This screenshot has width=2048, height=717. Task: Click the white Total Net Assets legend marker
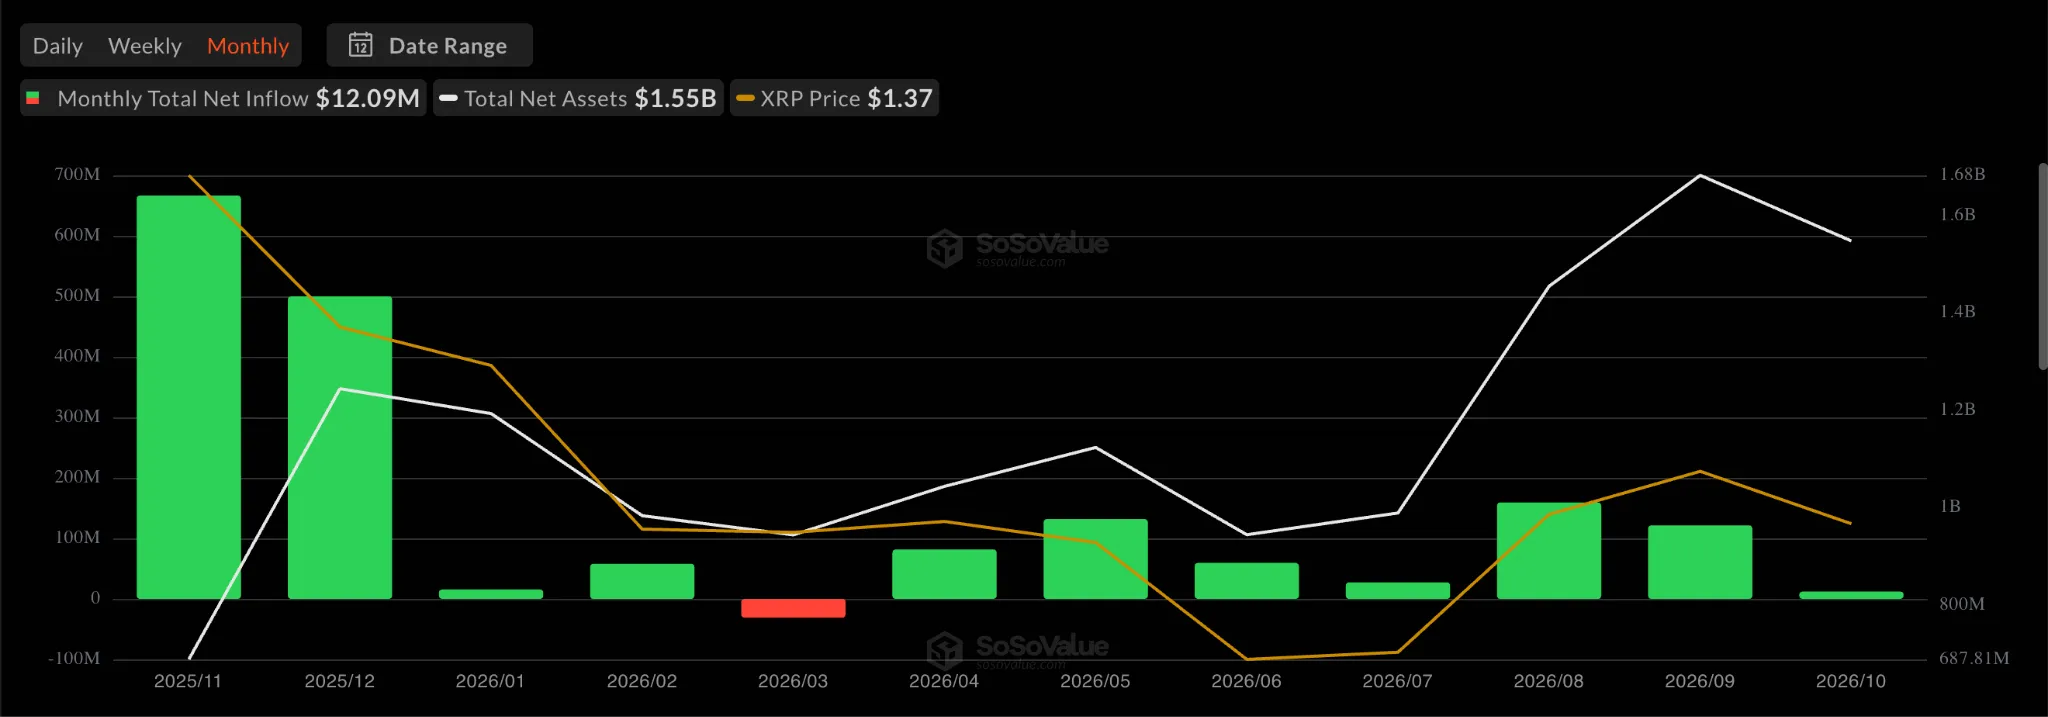point(448,98)
